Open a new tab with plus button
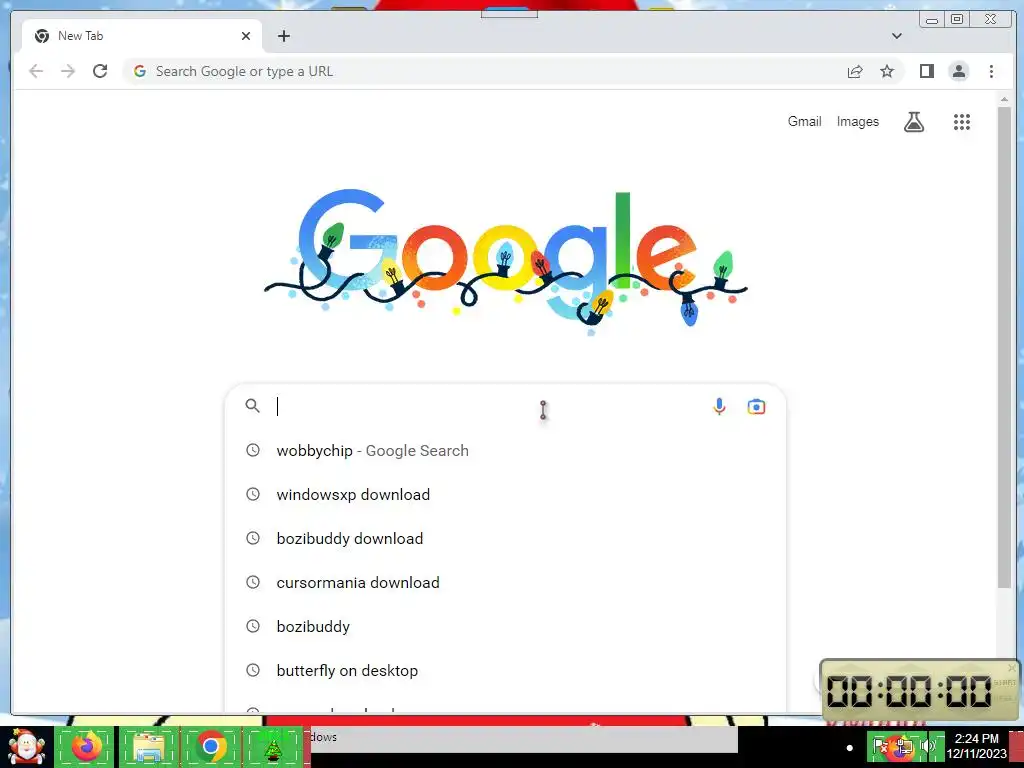 (x=283, y=36)
